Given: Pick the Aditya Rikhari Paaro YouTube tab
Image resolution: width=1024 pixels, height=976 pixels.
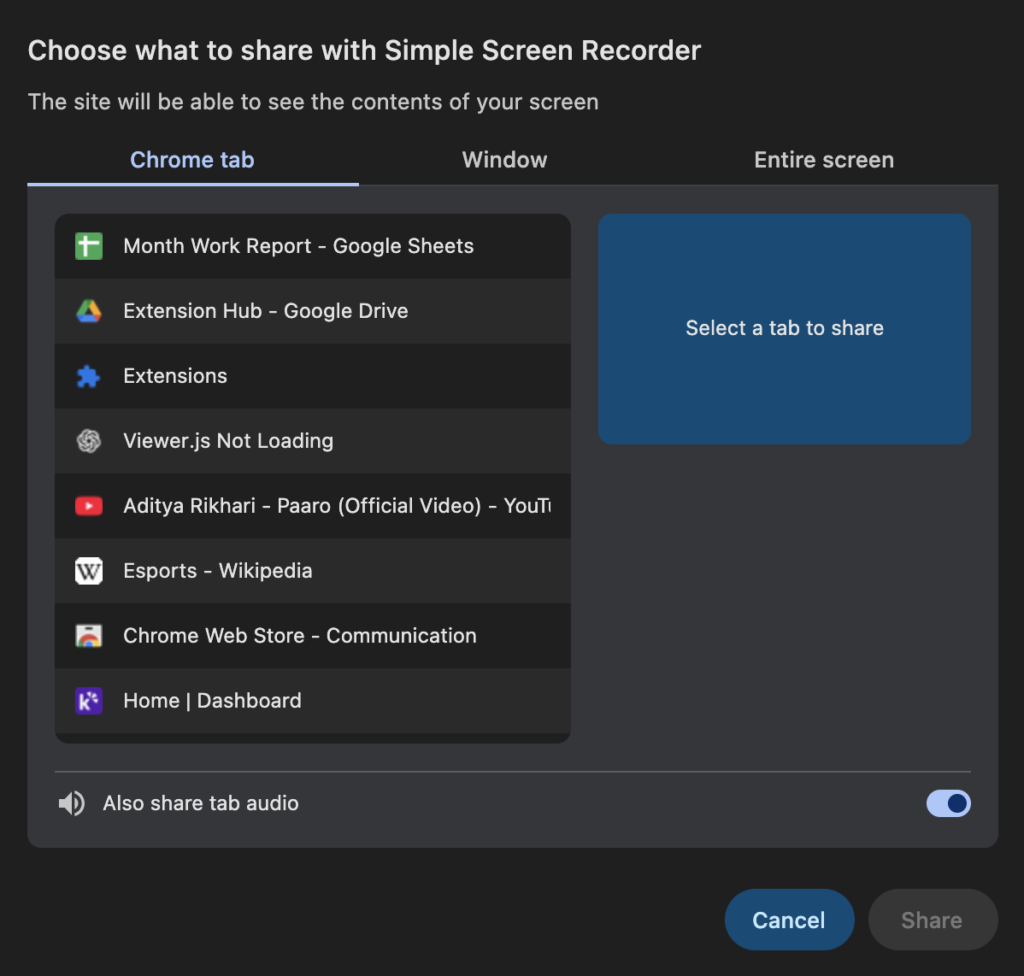Looking at the screenshot, I should coord(336,506).
